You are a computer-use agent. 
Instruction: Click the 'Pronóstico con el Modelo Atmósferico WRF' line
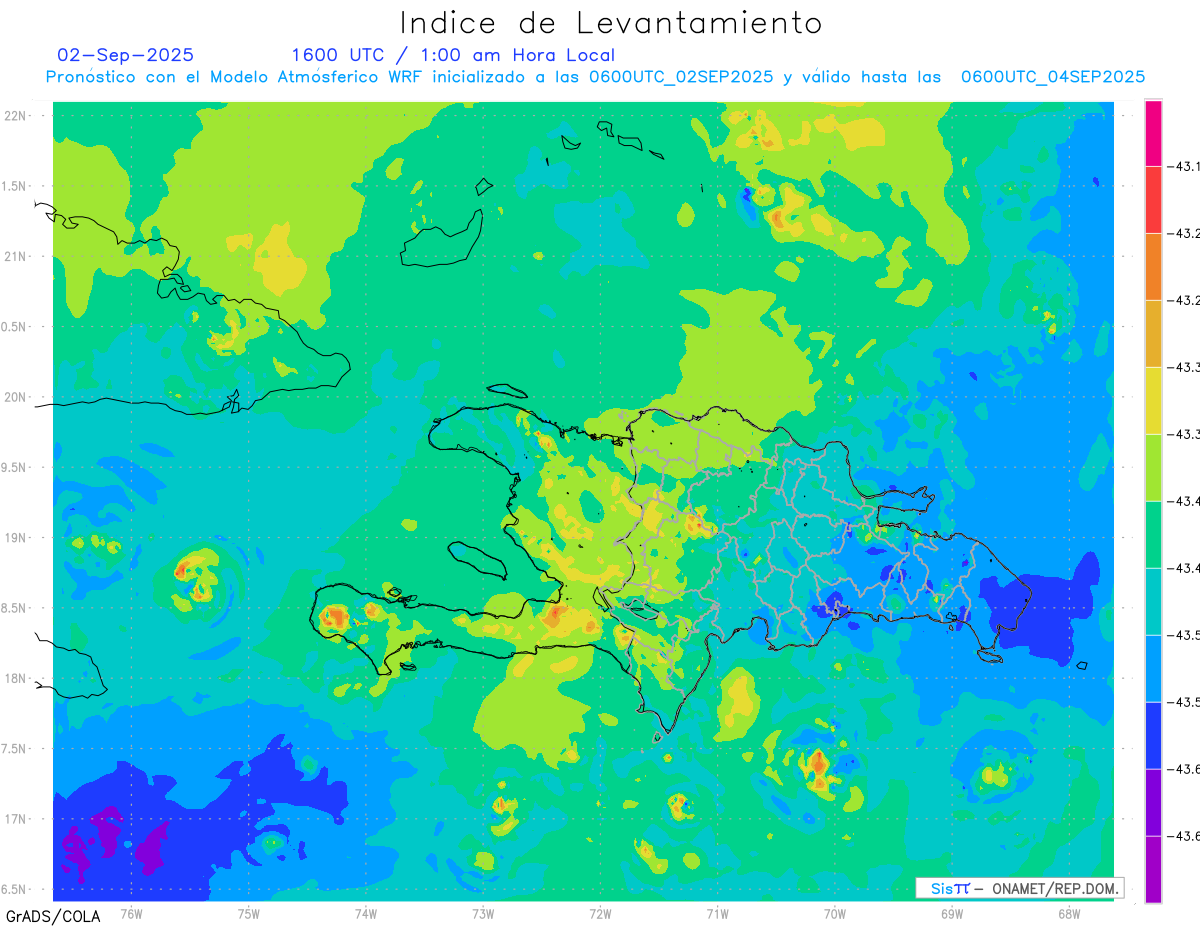point(595,77)
